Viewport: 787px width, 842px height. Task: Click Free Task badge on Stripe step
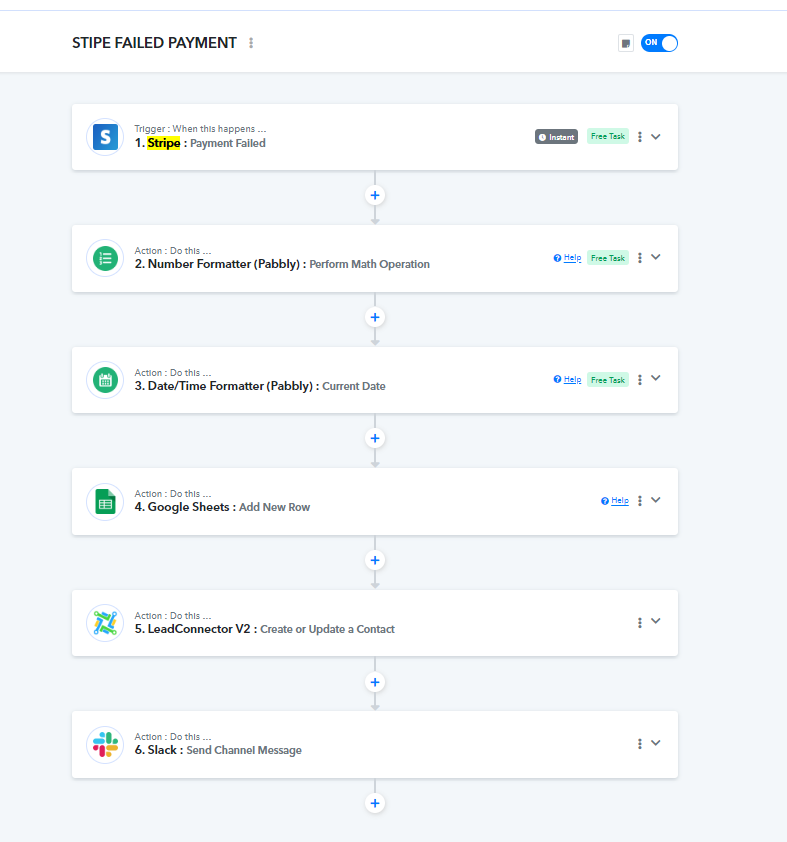point(608,136)
